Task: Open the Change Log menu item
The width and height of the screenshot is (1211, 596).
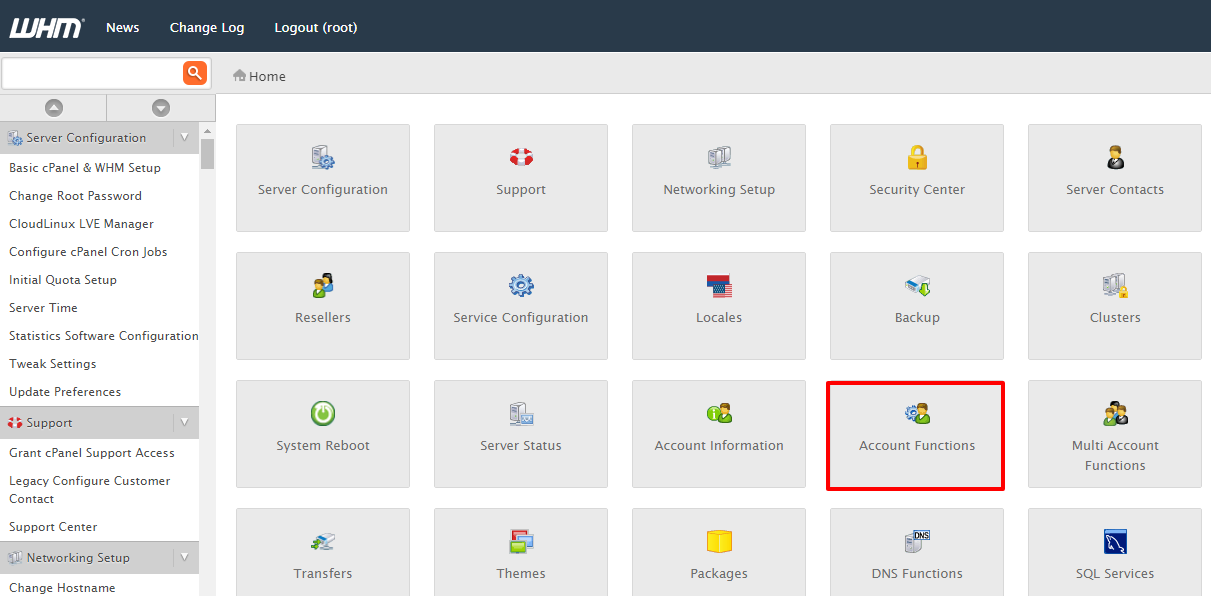Action: 207,27
